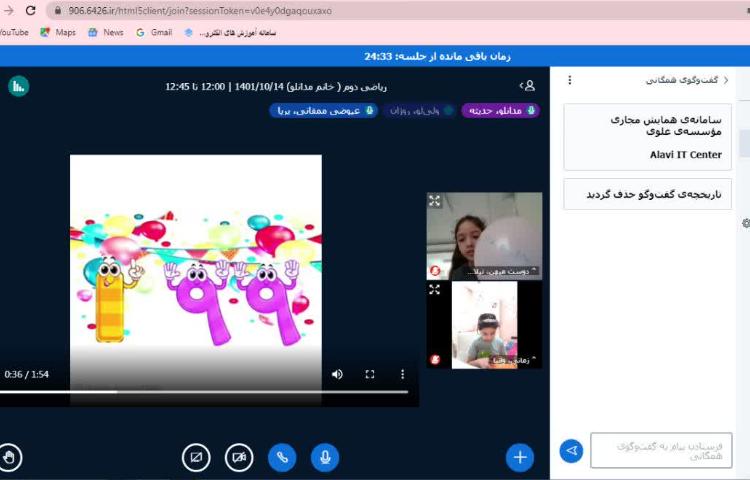Go forward with the browser arrow
Screen dimensions: 750x480
8,10
